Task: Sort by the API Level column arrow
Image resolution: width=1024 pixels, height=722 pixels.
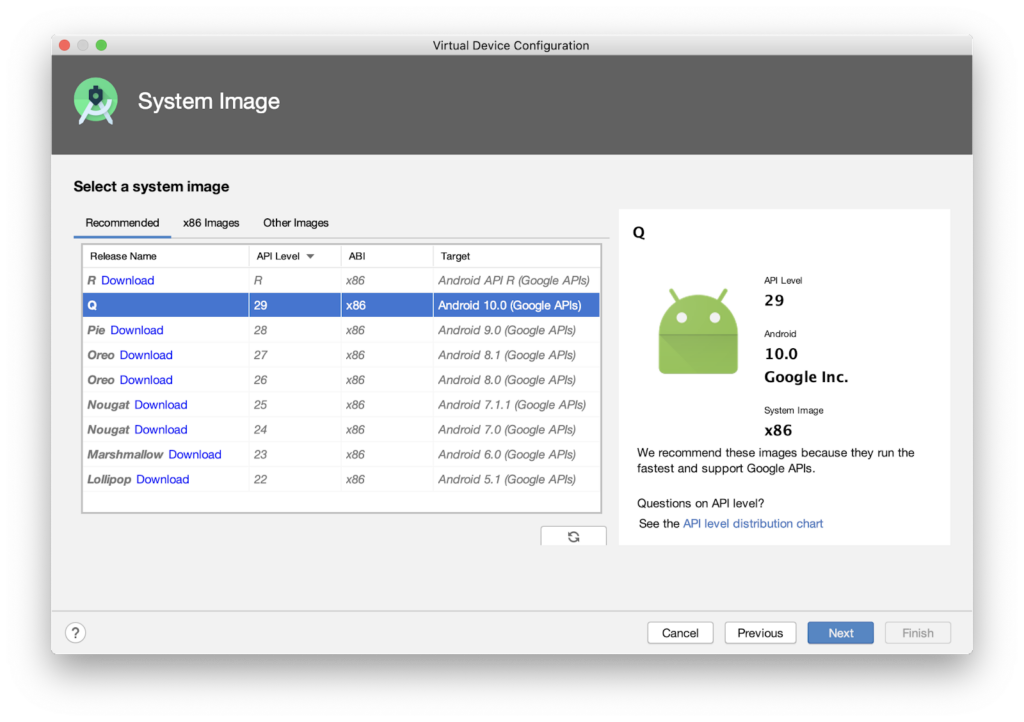Action: pyautogui.click(x=310, y=257)
